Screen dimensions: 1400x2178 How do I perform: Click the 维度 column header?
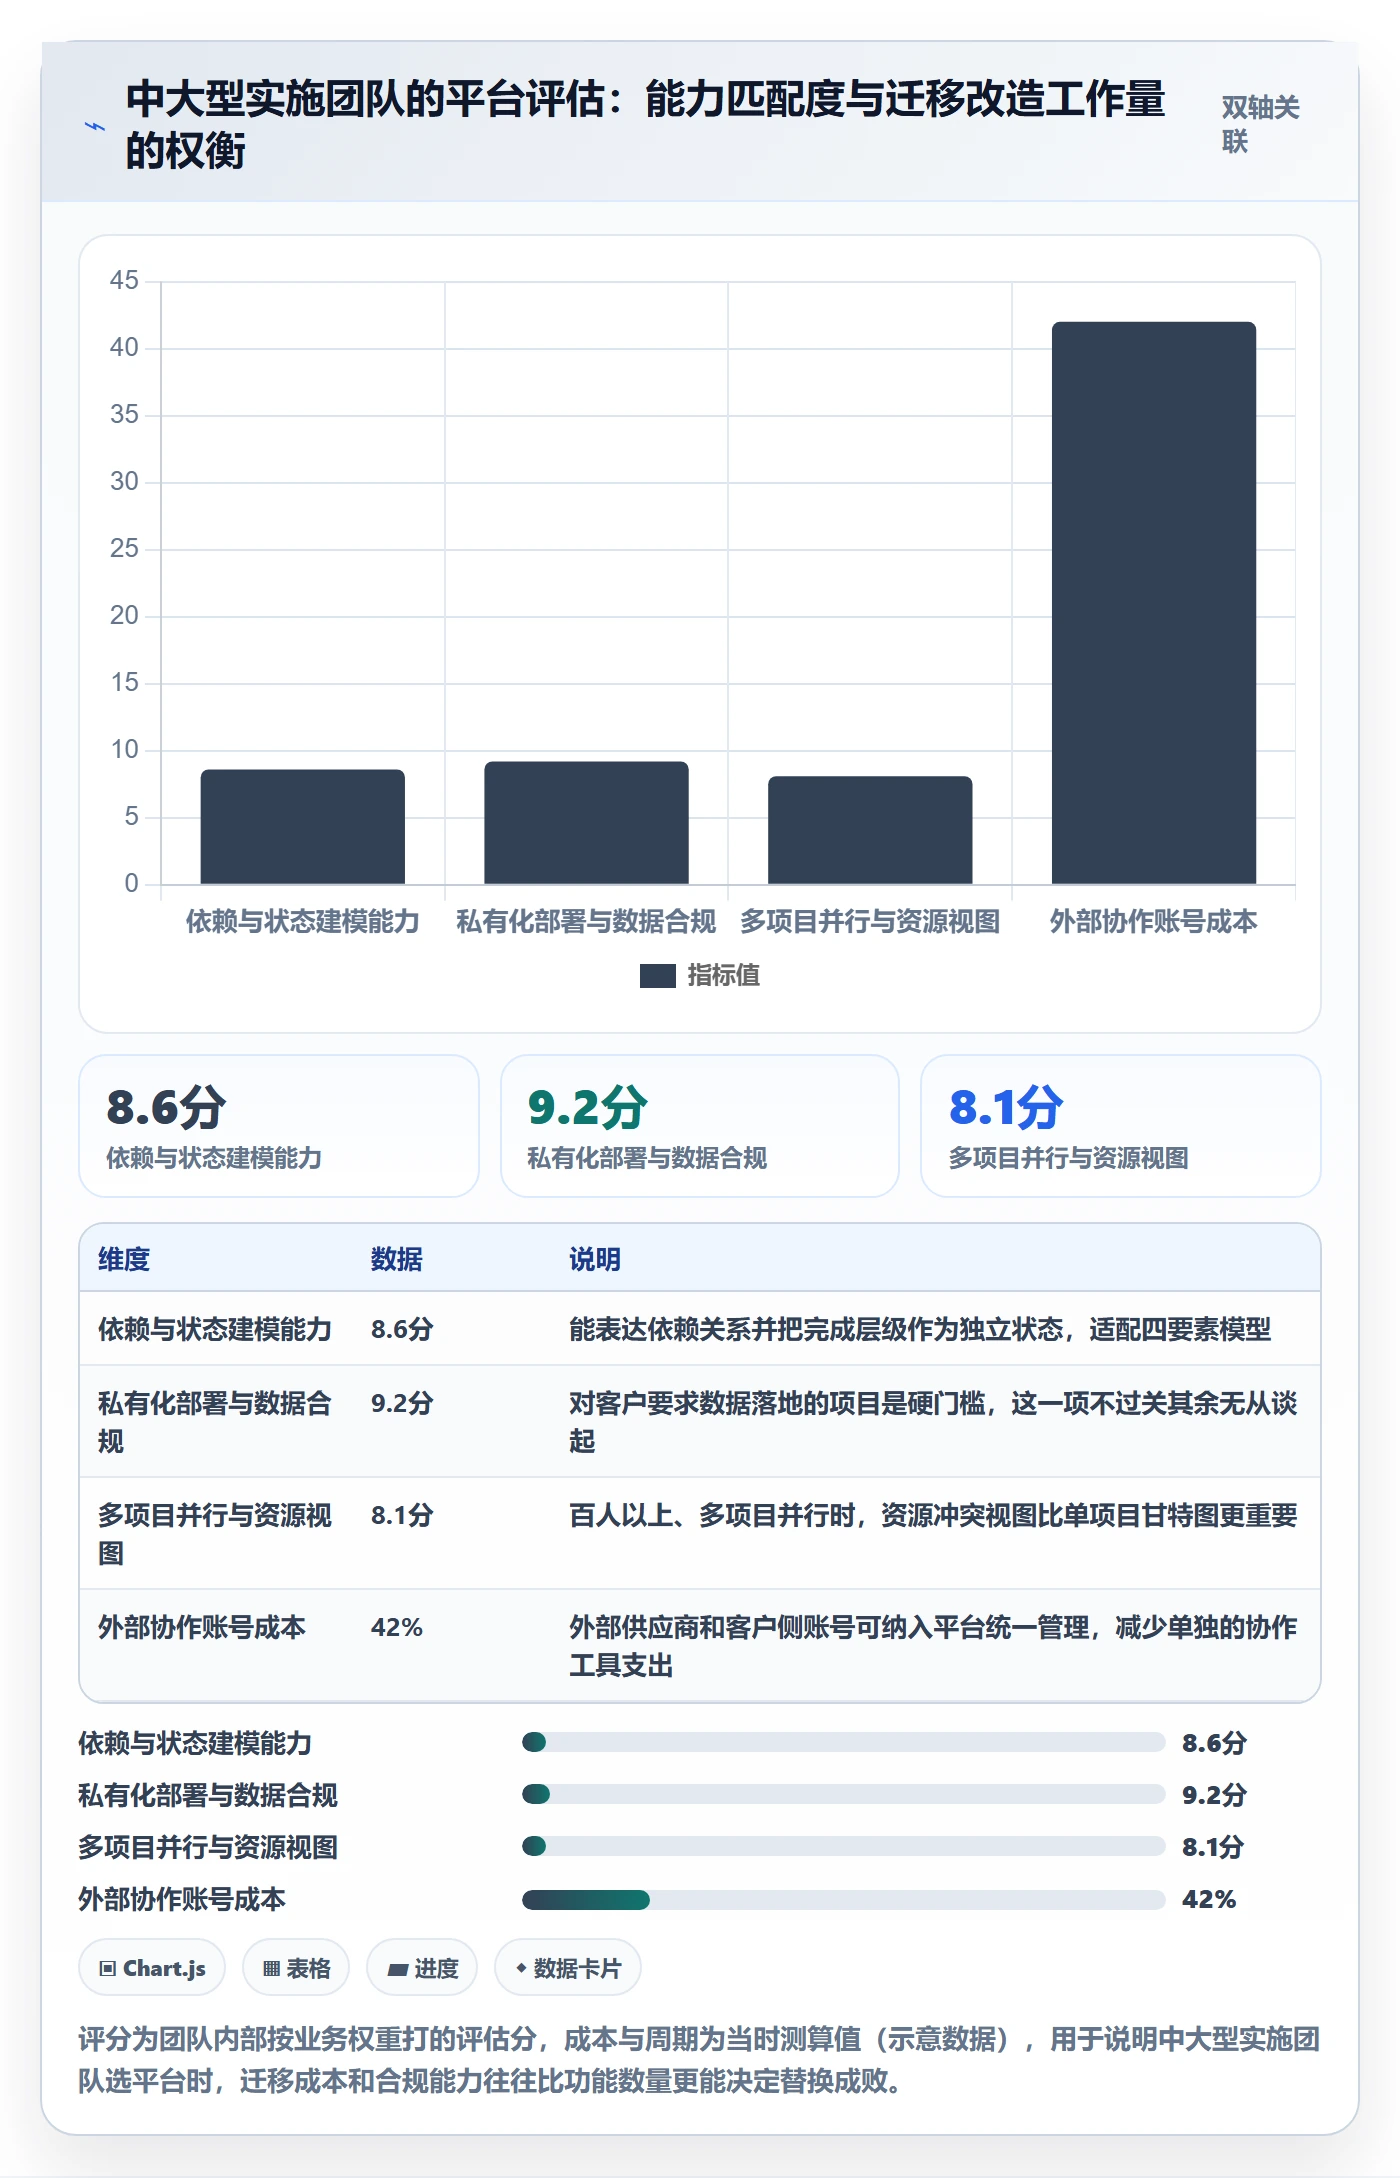(124, 1259)
